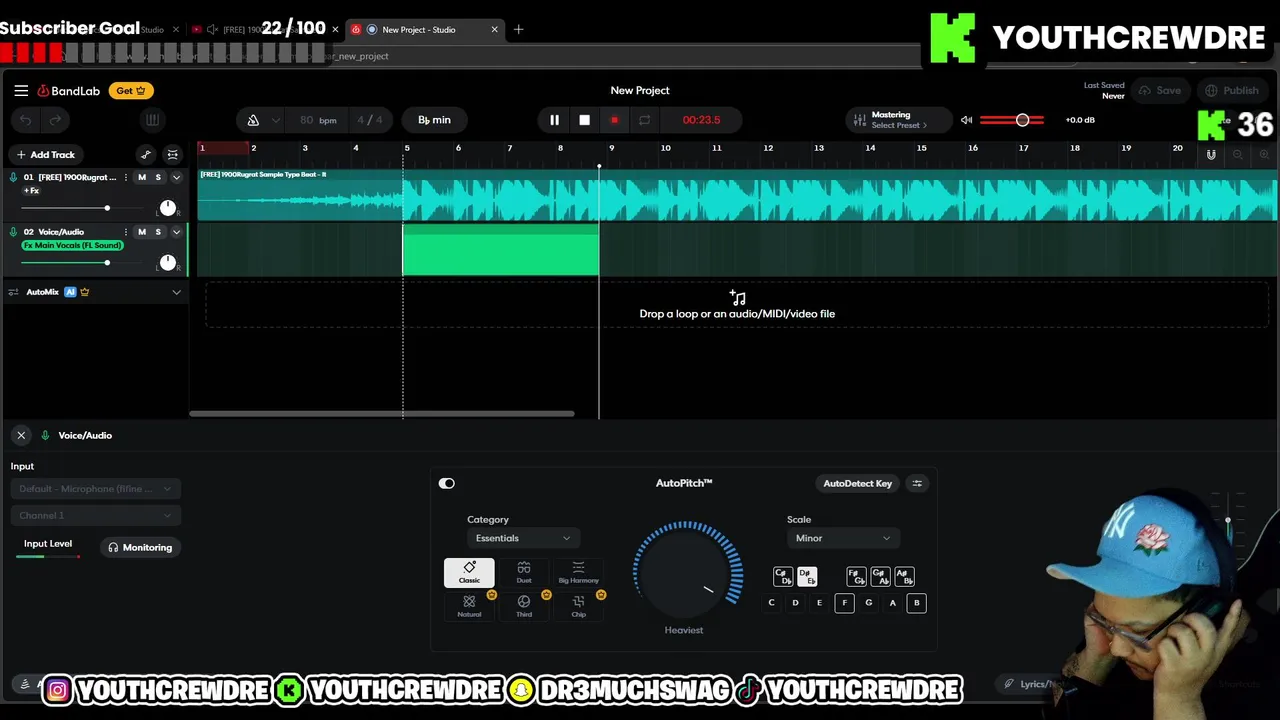Screen dimensions: 1280x720
Task: Select the green recorded vocal clip
Action: click(501, 250)
